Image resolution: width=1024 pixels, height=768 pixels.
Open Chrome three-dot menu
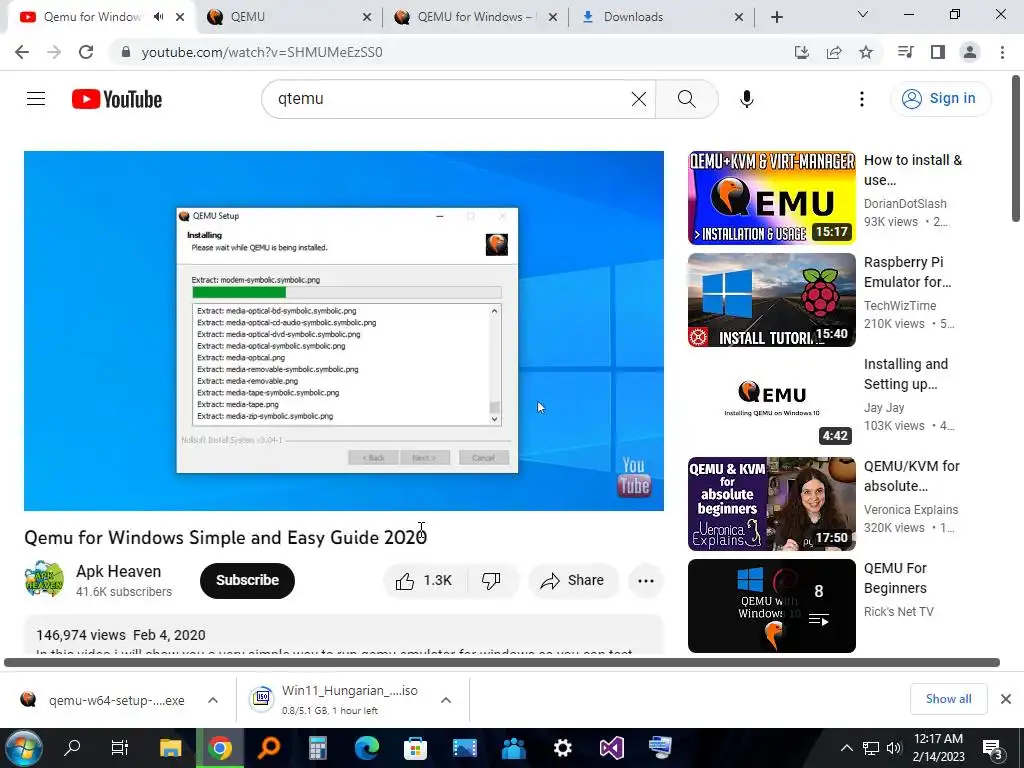click(x=1002, y=52)
